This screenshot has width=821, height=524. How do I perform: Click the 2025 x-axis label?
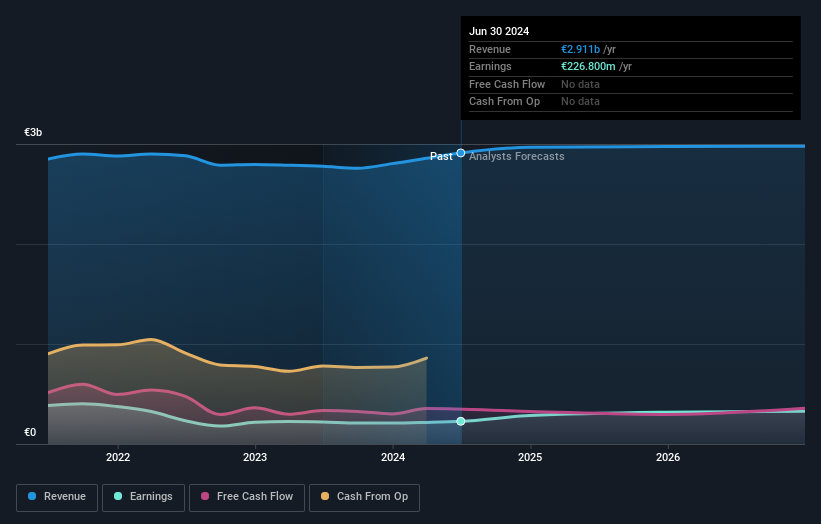pyautogui.click(x=530, y=457)
